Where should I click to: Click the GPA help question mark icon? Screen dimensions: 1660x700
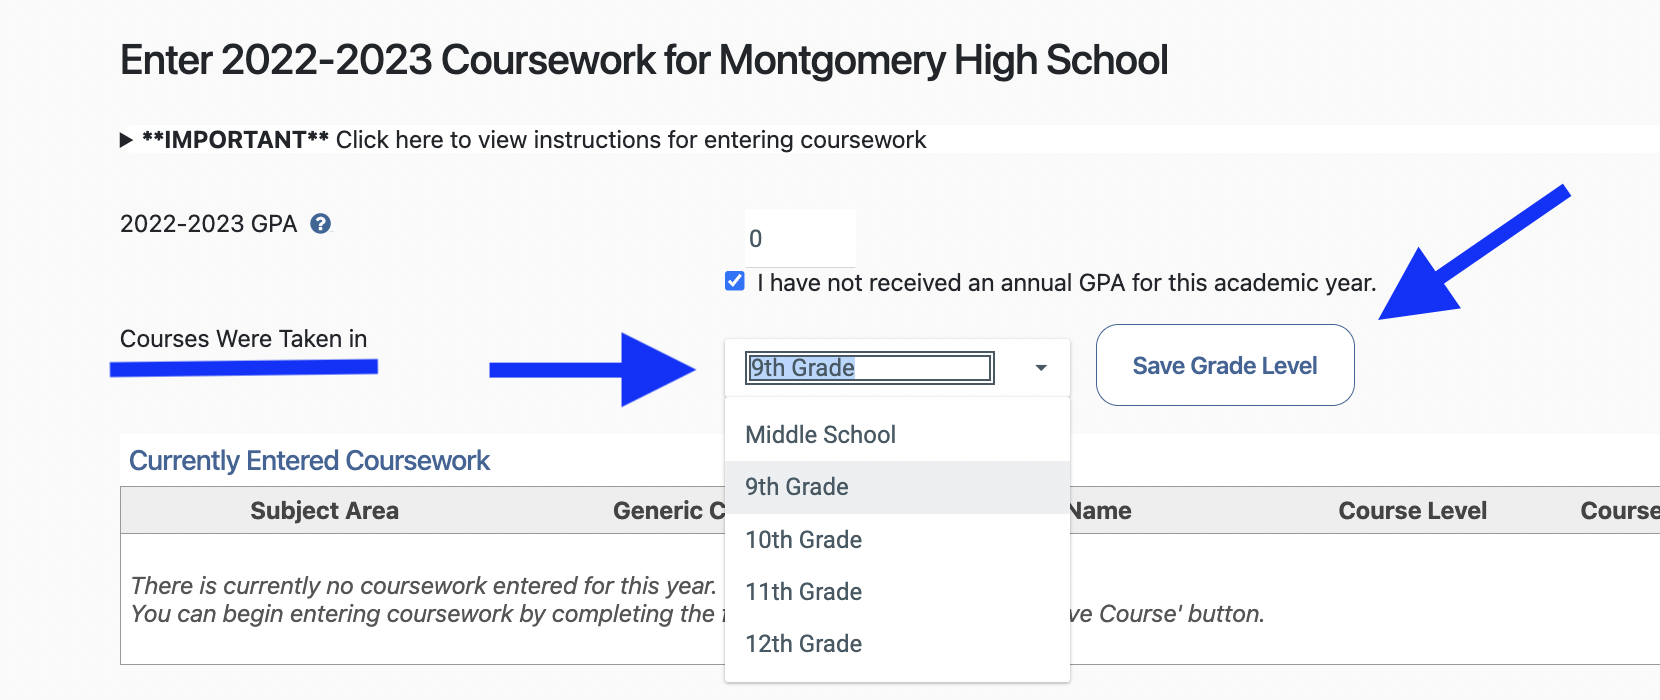click(x=320, y=224)
